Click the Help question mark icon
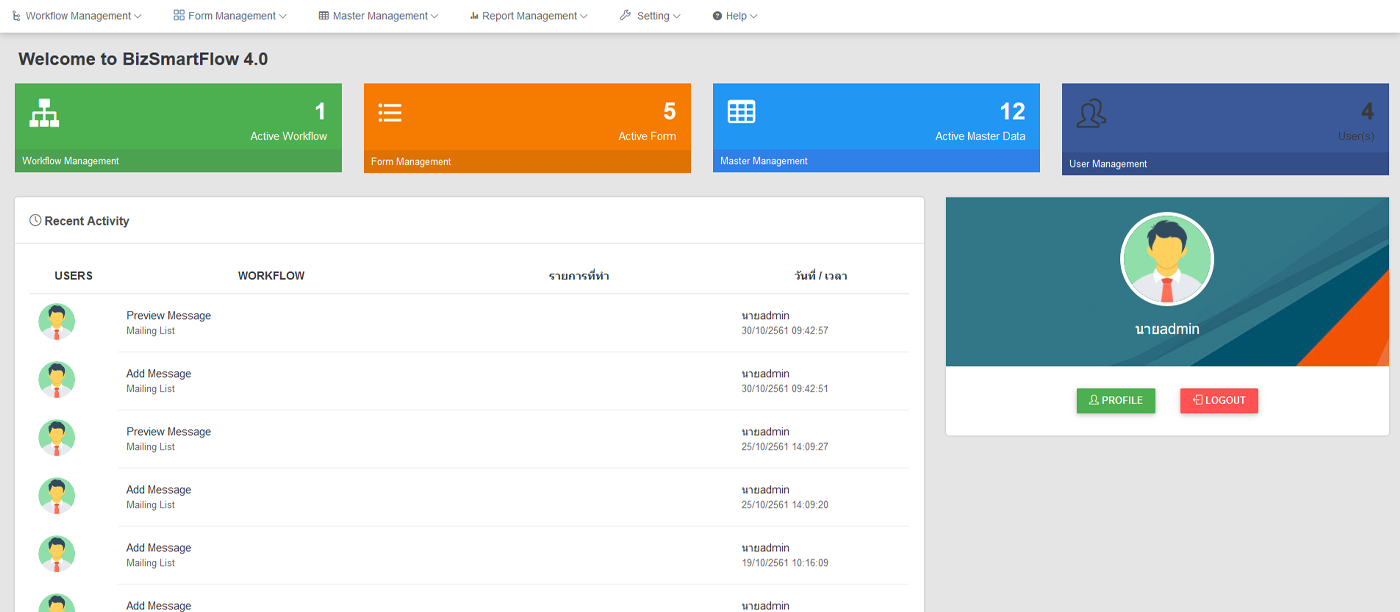 tap(717, 16)
